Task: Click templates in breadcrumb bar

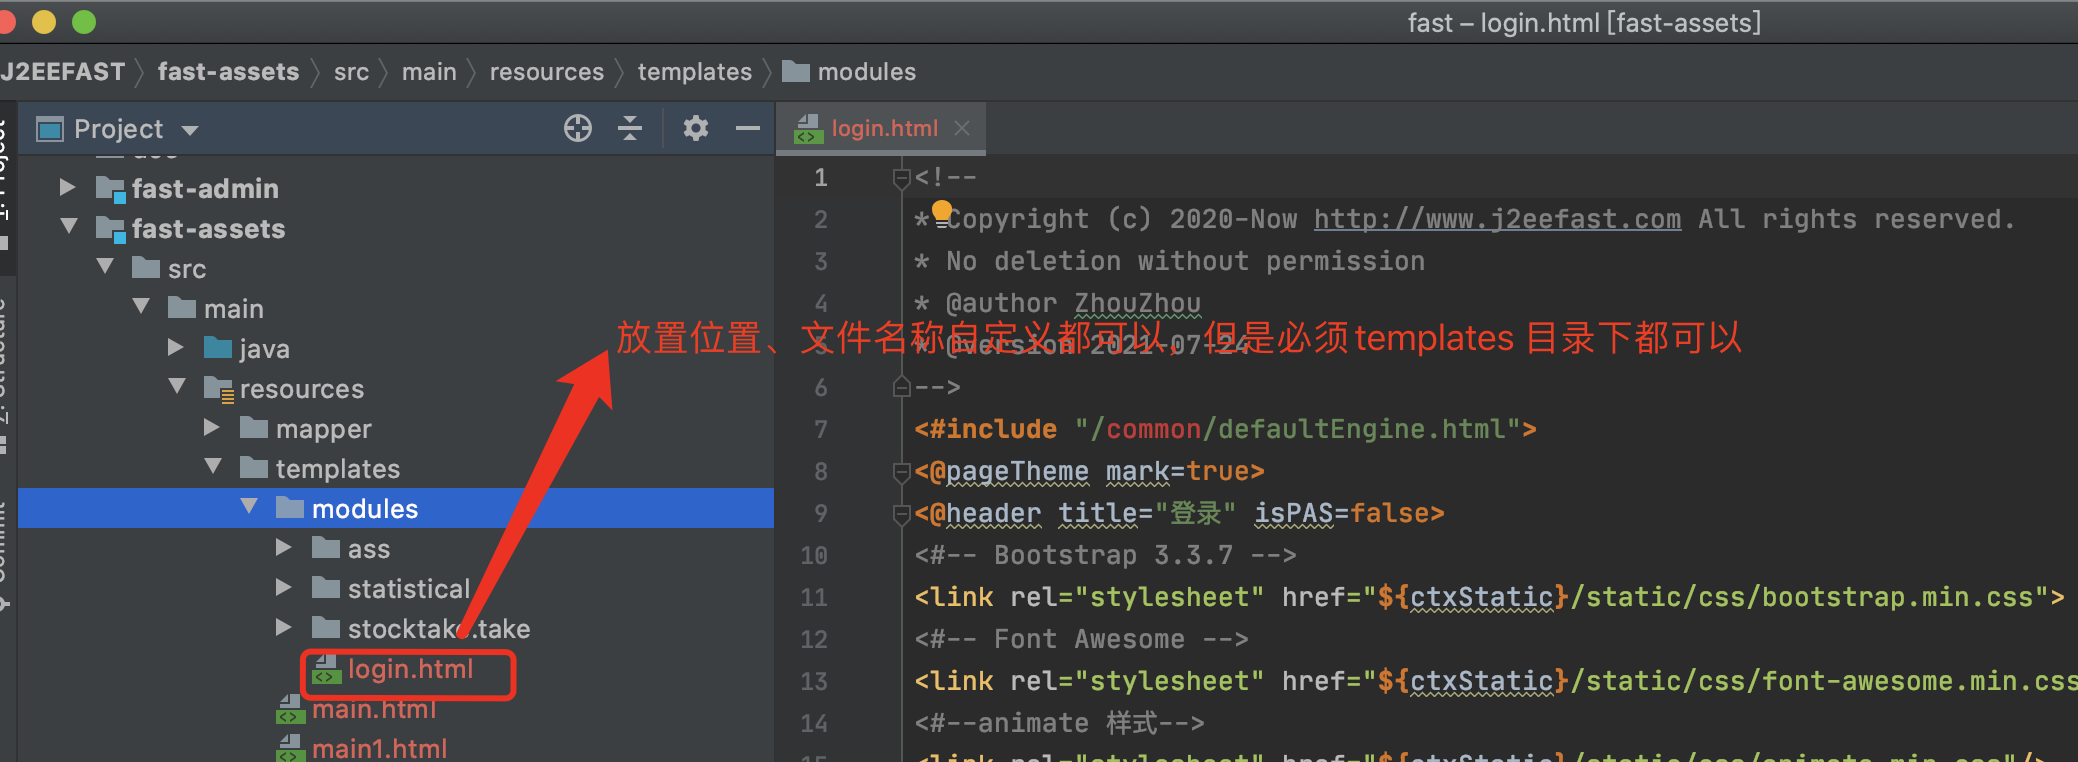Action: pyautogui.click(x=695, y=72)
